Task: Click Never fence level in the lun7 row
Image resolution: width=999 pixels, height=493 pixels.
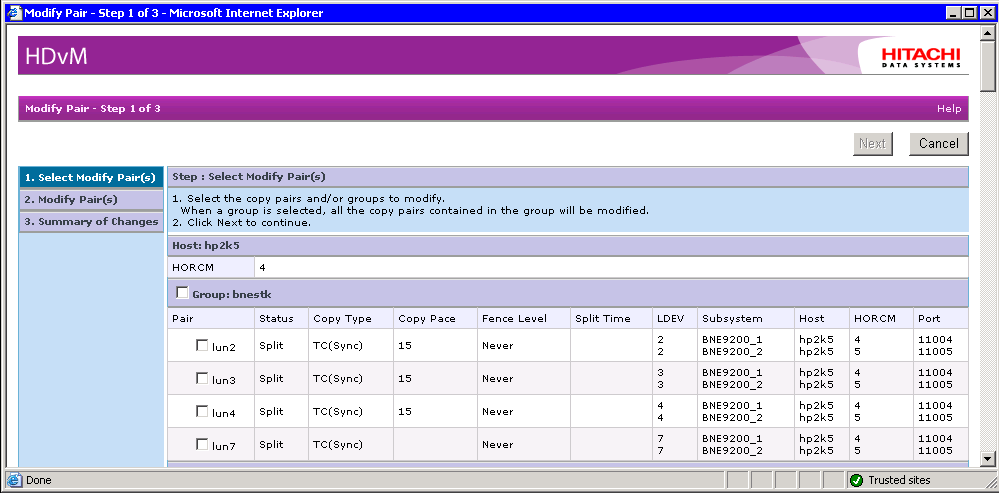Action: pos(498,445)
